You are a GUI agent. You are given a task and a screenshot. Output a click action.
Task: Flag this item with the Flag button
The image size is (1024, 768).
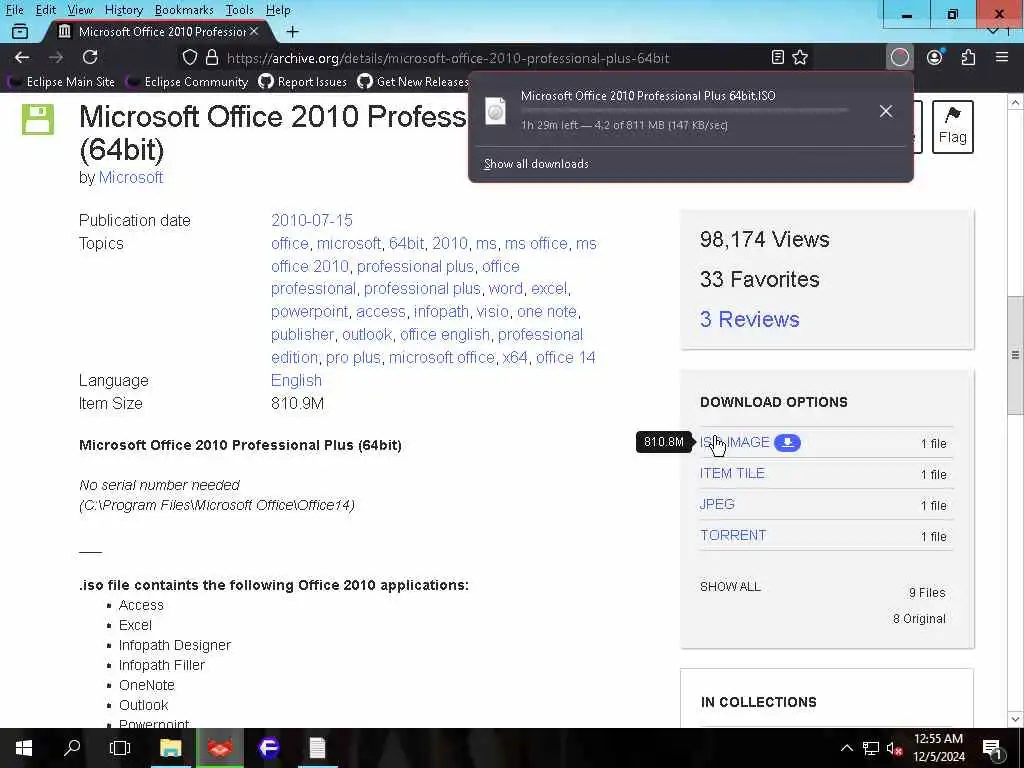coord(953,127)
